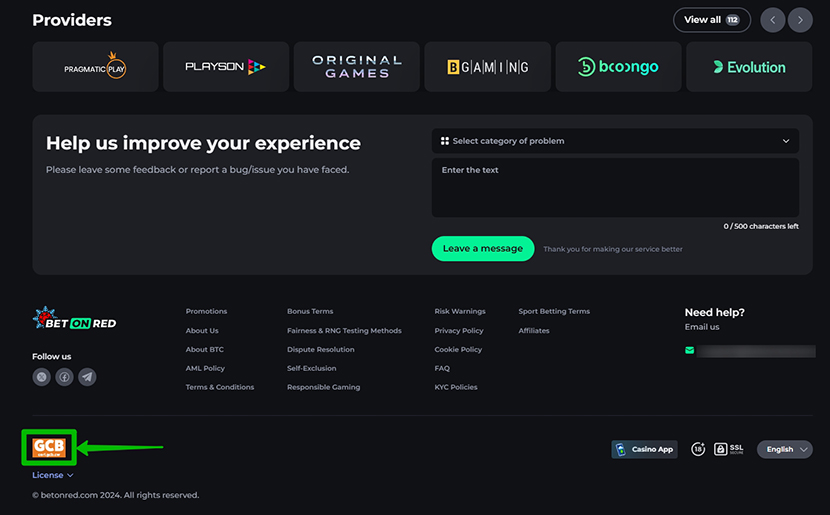Screen dimensions: 830x515
Task: Open the Select category of problem dropdown
Action: click(615, 141)
